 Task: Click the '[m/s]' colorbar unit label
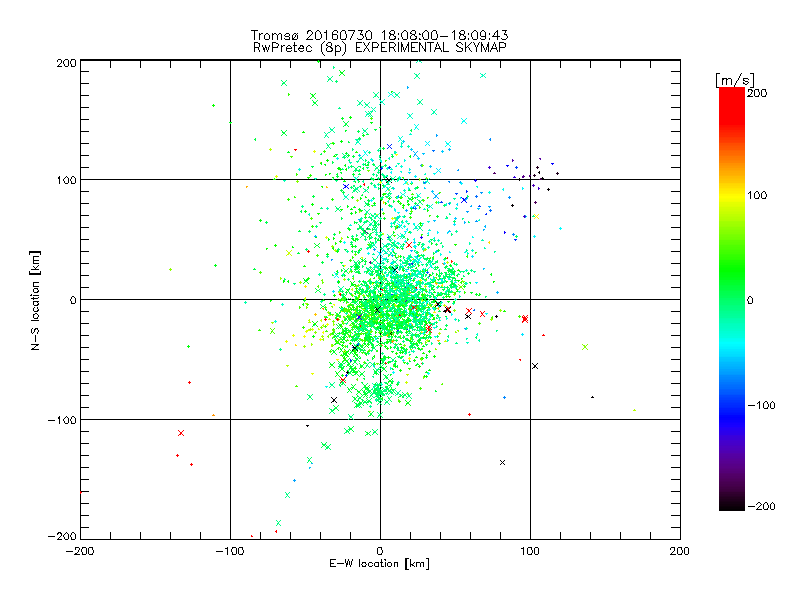tap(734, 80)
